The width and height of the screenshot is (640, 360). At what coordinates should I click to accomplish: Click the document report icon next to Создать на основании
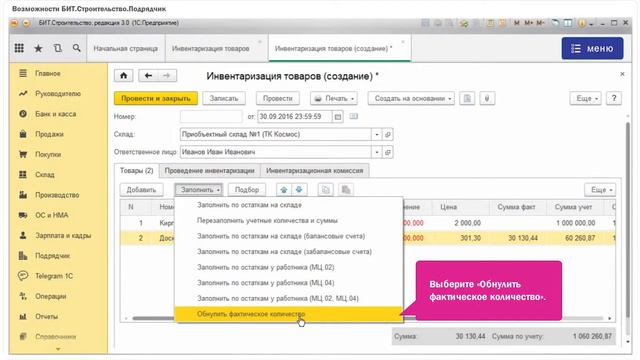467,98
